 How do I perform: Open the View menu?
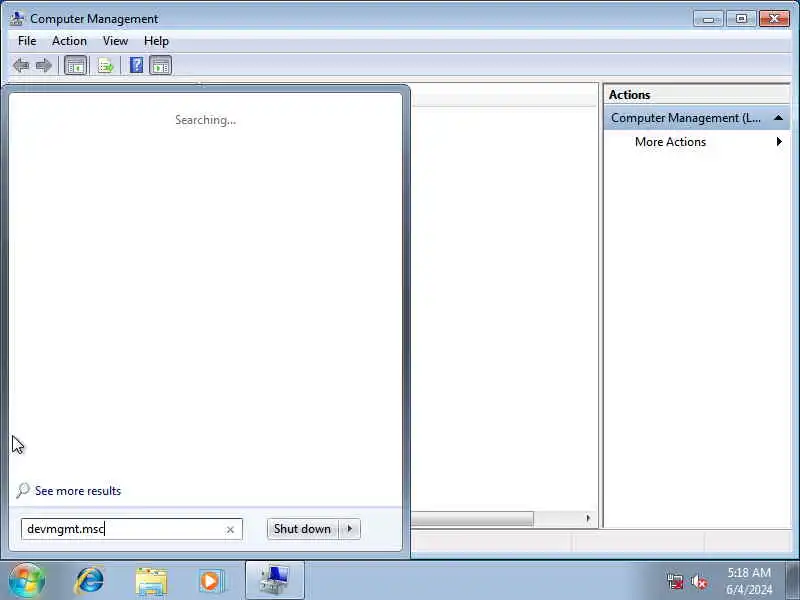coord(115,41)
